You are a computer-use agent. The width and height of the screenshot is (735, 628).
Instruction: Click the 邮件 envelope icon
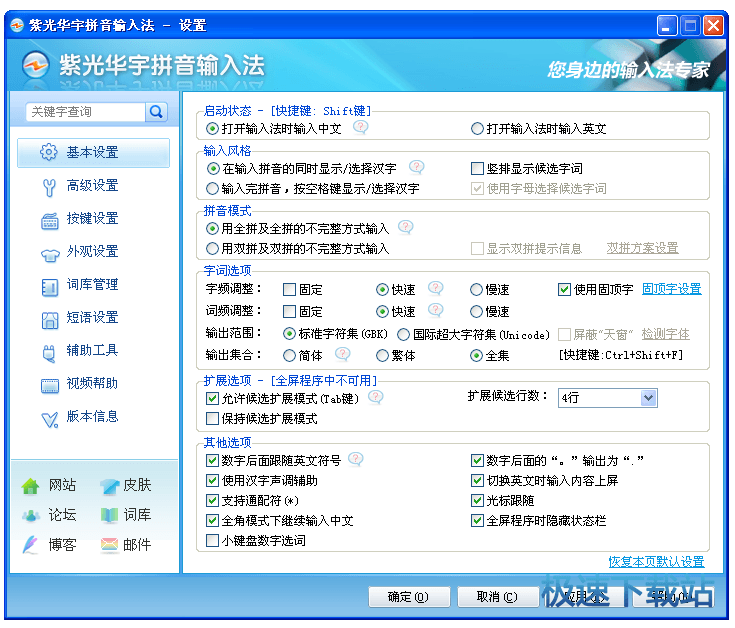tap(110, 545)
